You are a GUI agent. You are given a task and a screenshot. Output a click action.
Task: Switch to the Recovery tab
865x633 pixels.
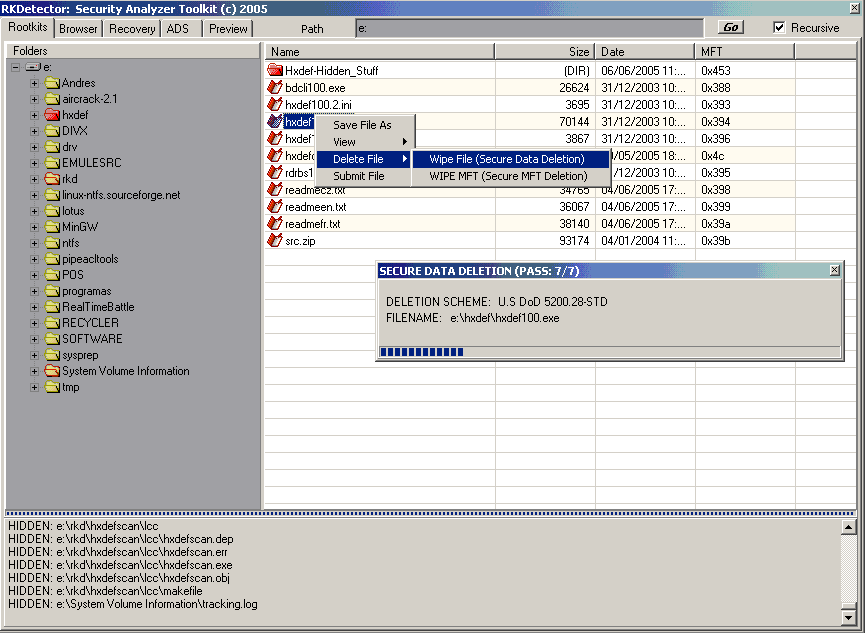(132, 29)
